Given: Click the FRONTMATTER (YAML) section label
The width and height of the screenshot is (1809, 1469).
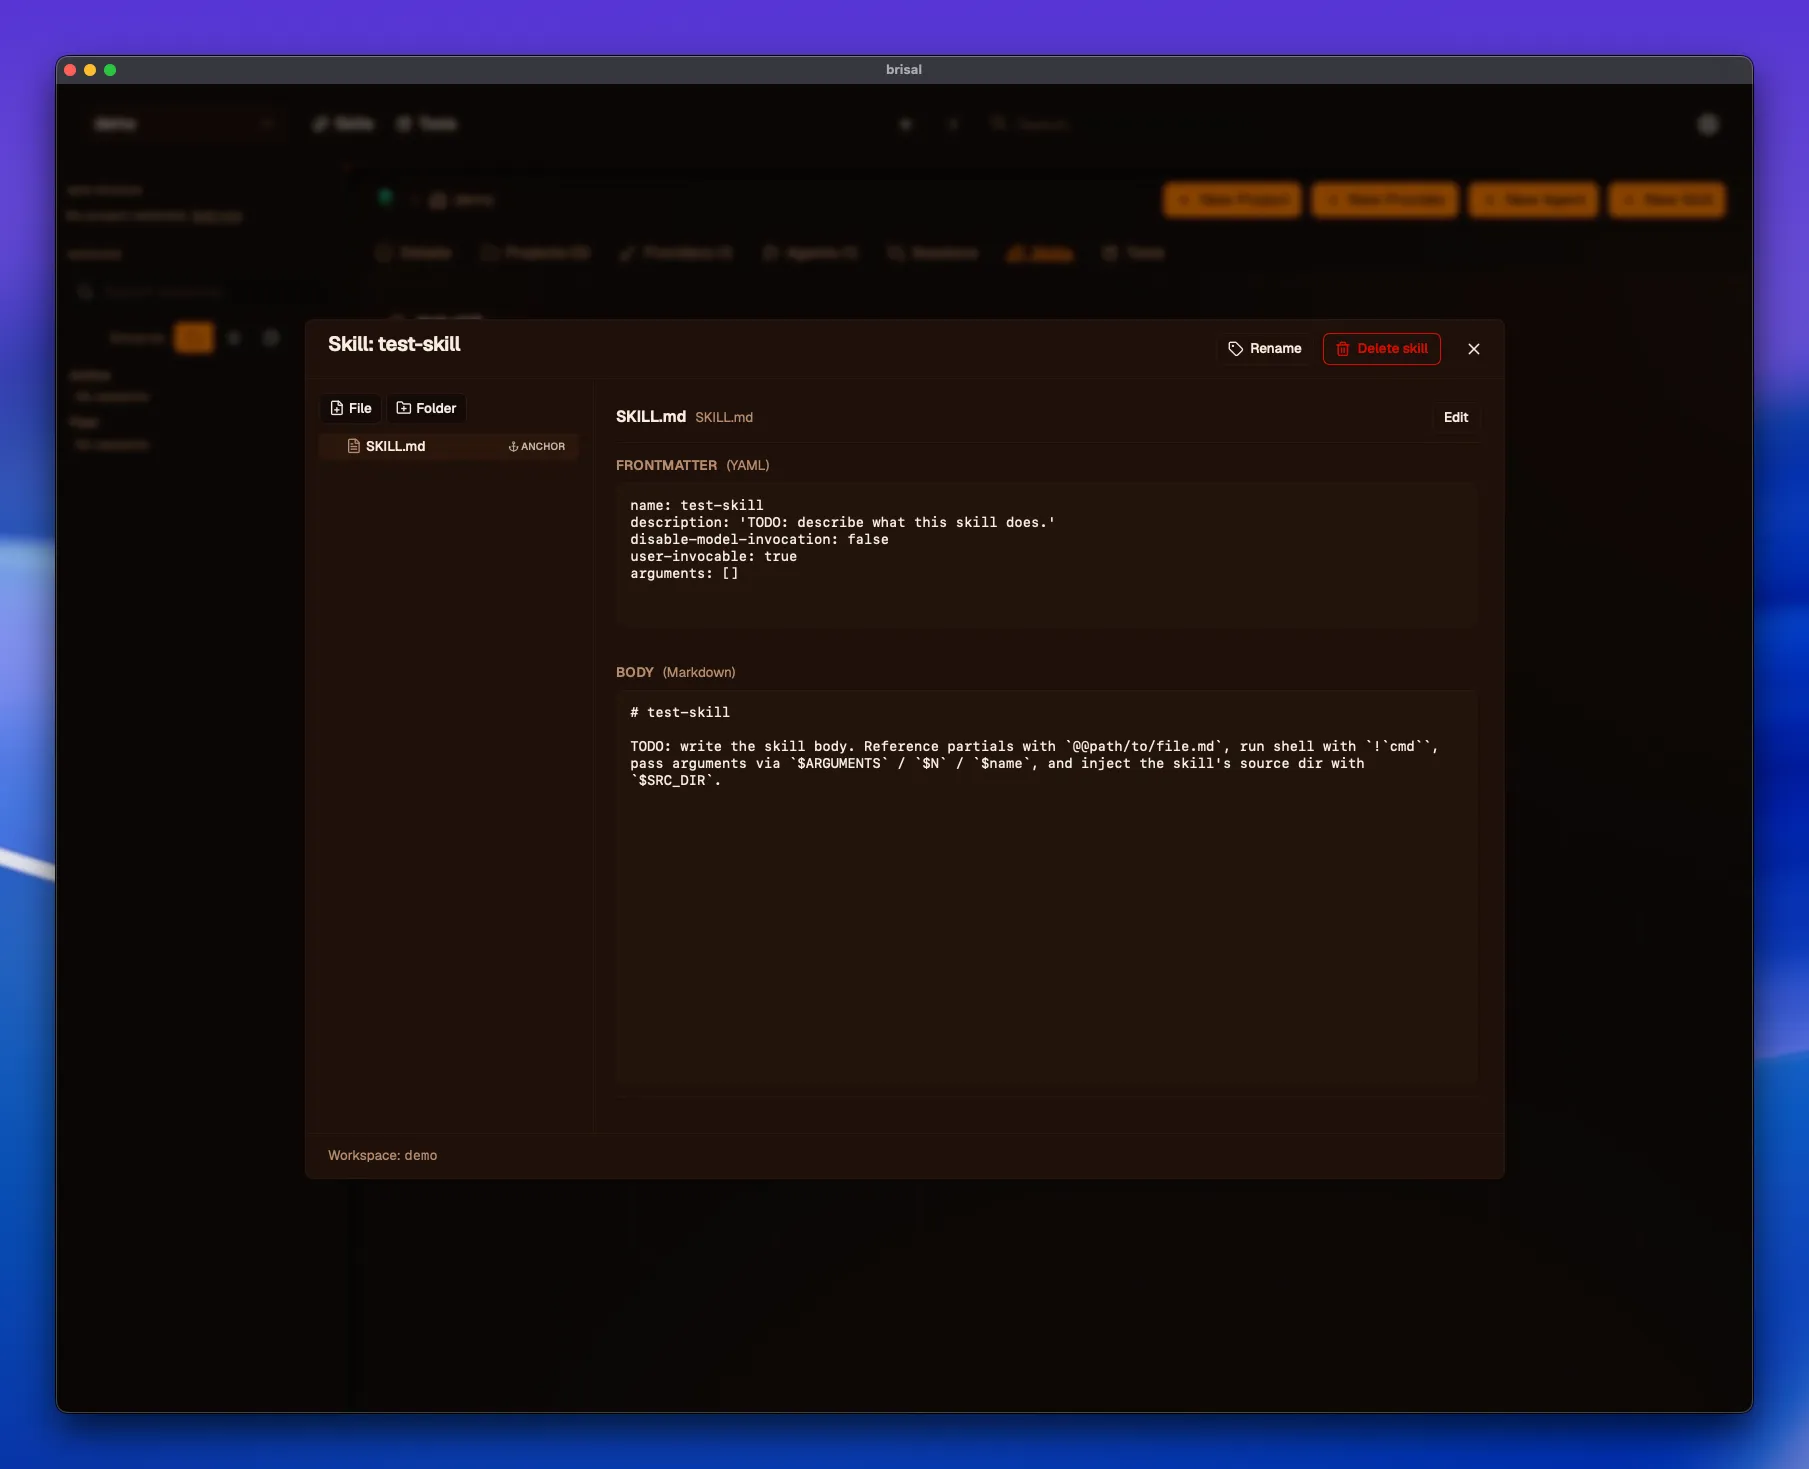Looking at the screenshot, I should [x=692, y=465].
